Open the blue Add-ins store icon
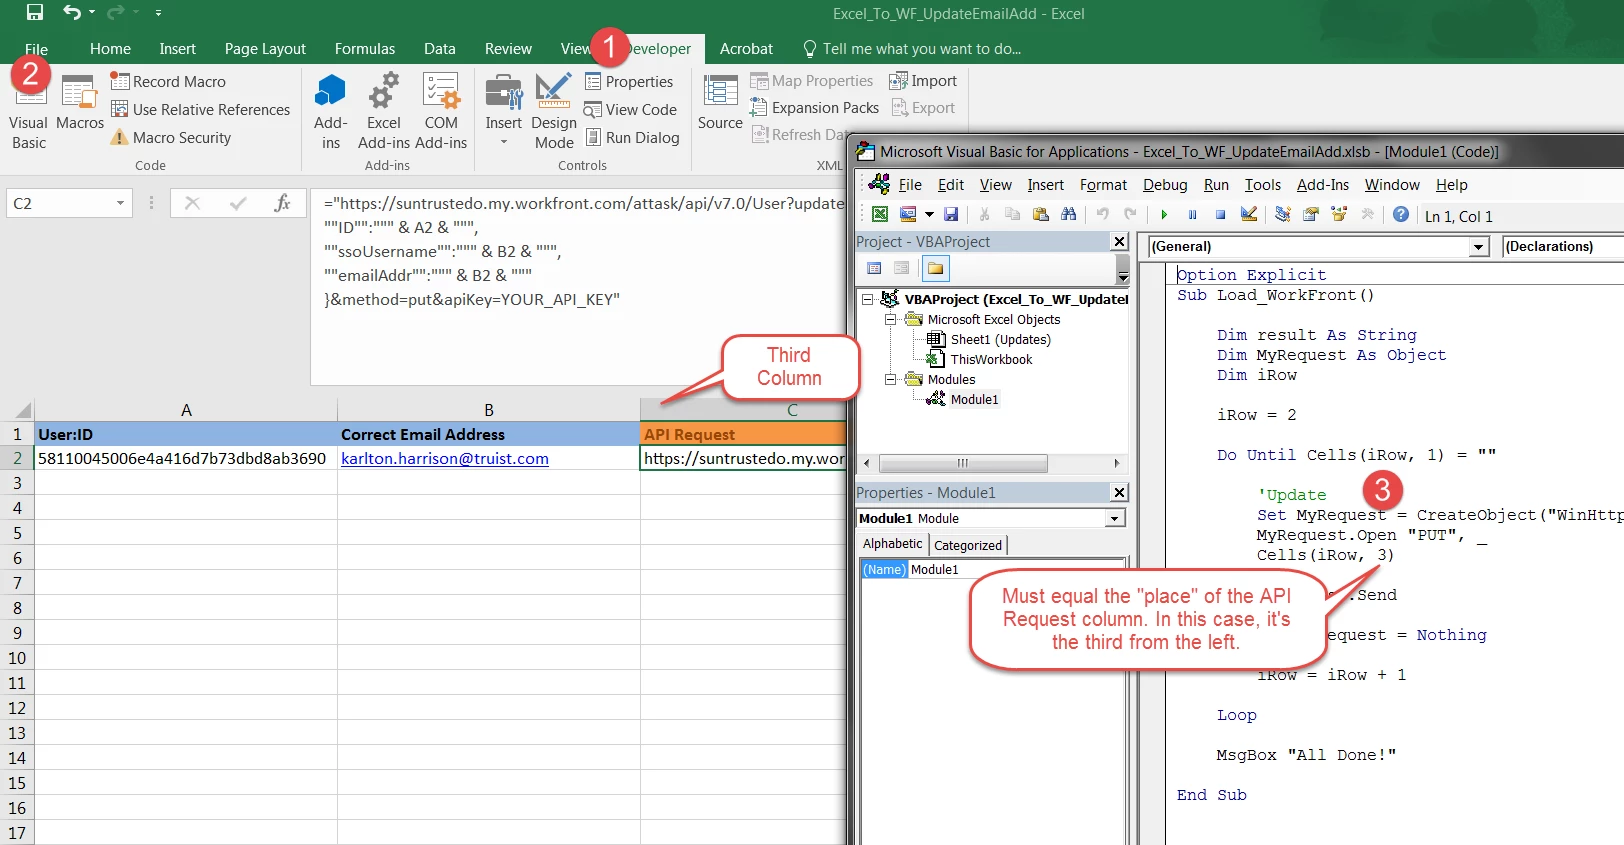The height and width of the screenshot is (845, 1624). [x=330, y=92]
